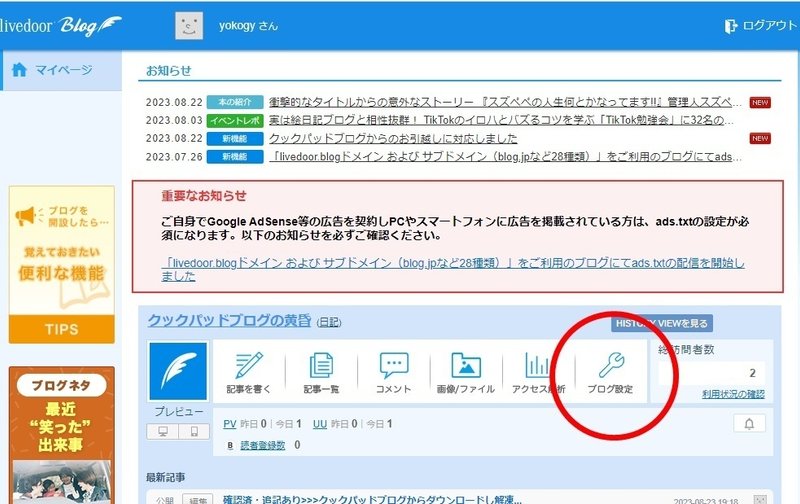The height and width of the screenshot is (504, 800).
Task: Click the yokogy さん username
Action: click(248, 26)
